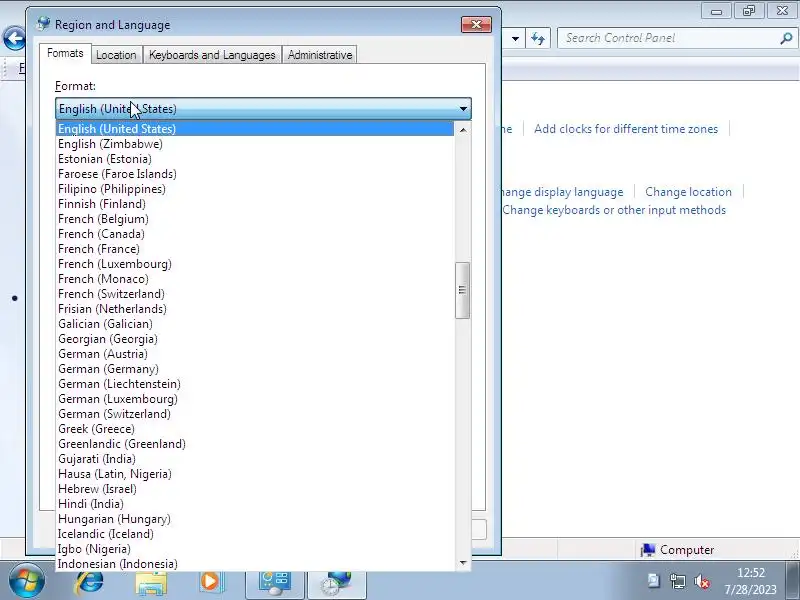Close the Region and Language dialog
Screen dimensions: 800x600
[476, 24]
